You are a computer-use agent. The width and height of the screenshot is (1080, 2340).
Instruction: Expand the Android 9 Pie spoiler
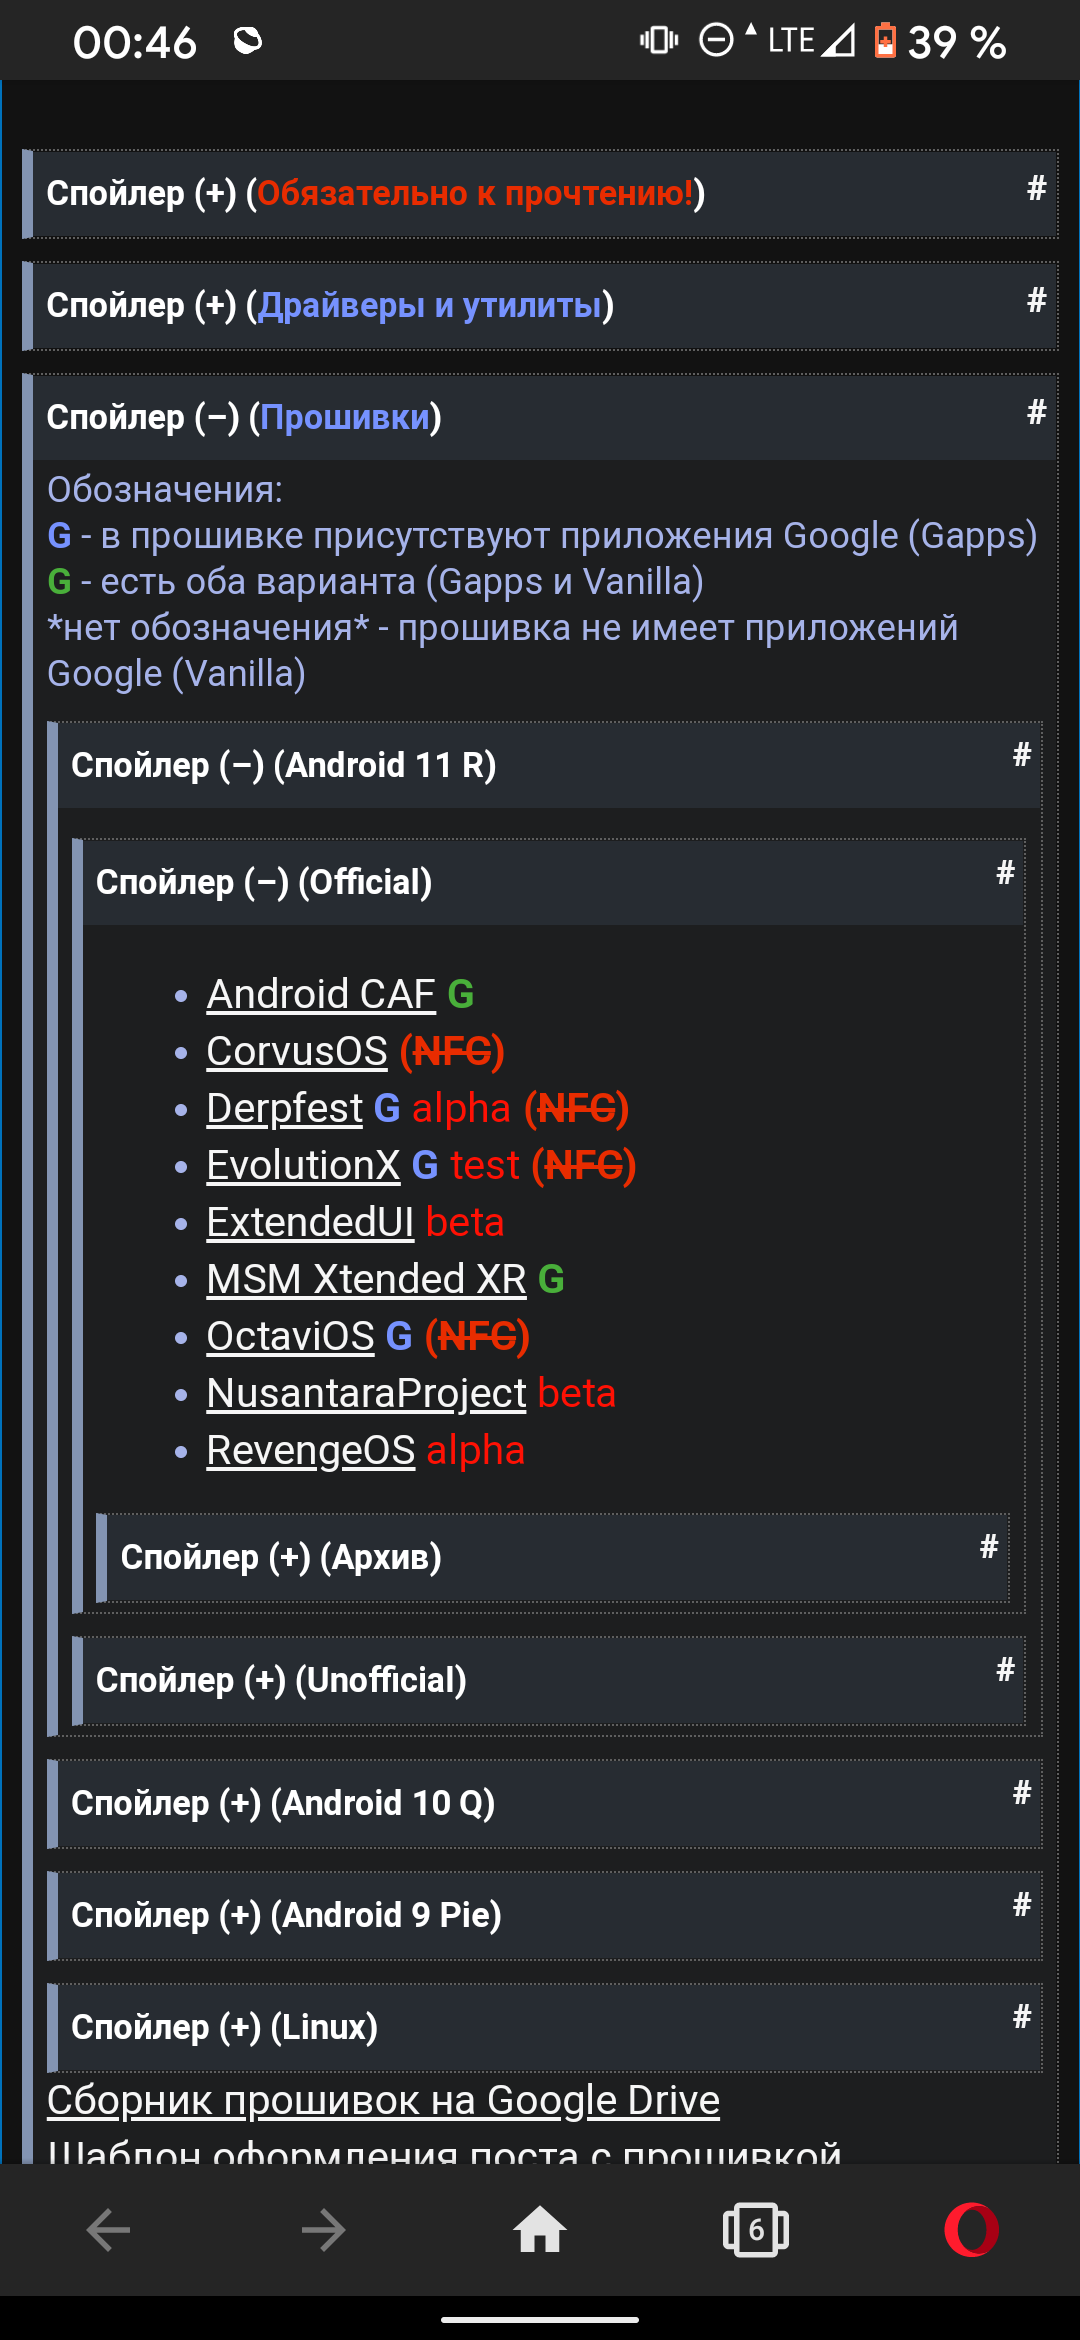point(286,1915)
